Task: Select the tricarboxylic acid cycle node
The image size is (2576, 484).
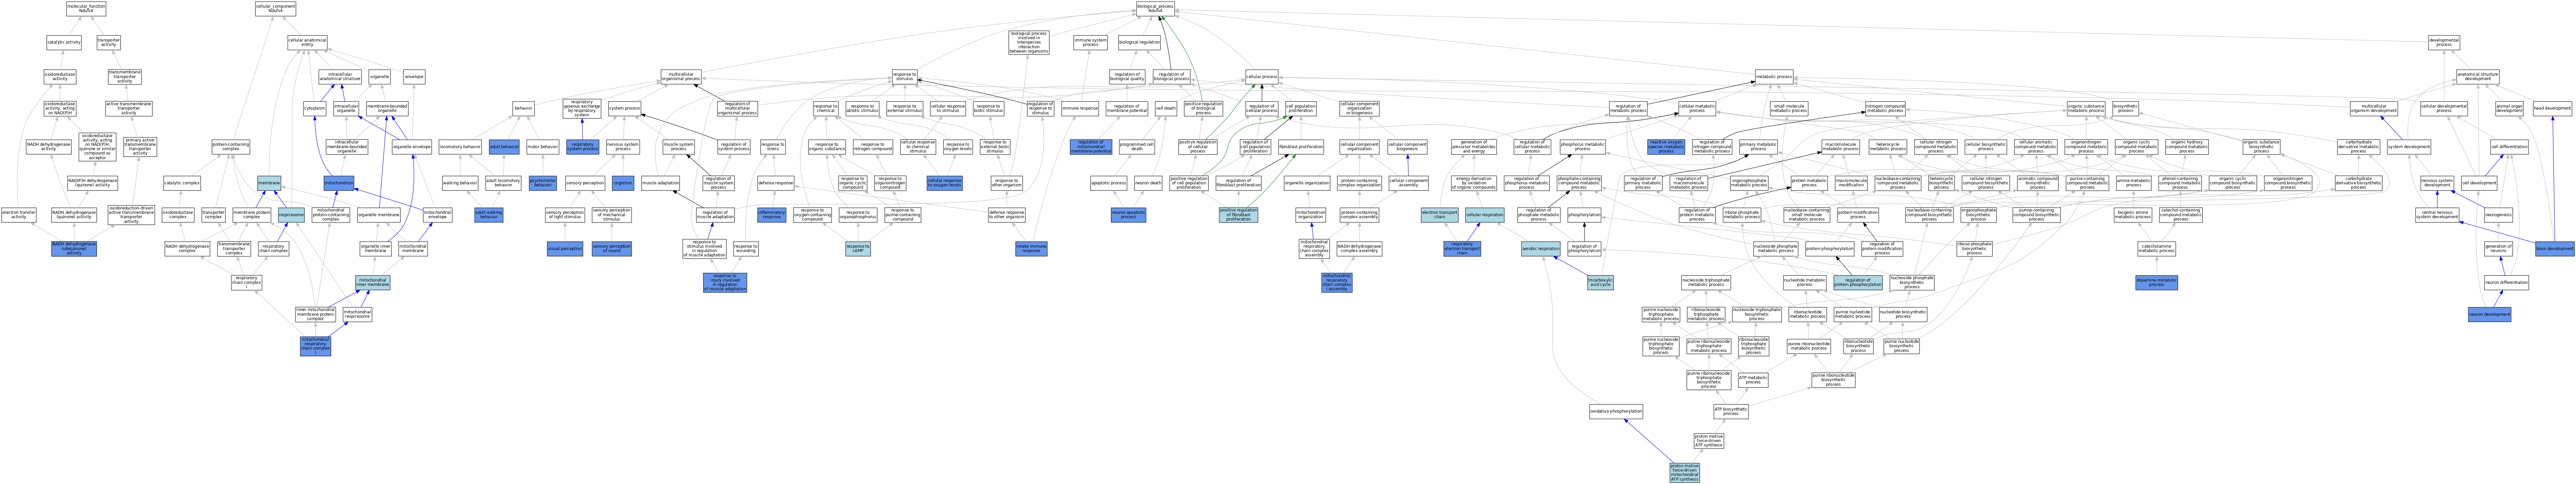Action: (1600, 283)
